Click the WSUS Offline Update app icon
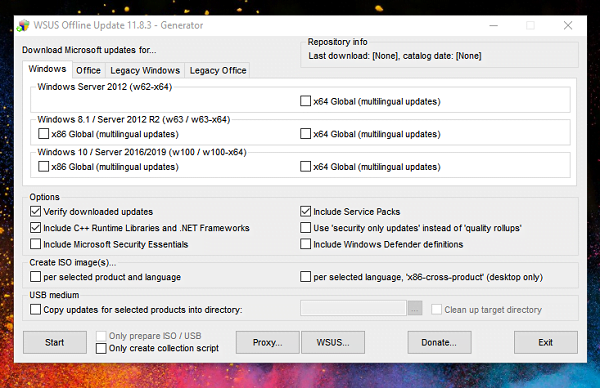This screenshot has width=600, height=388. (23, 26)
